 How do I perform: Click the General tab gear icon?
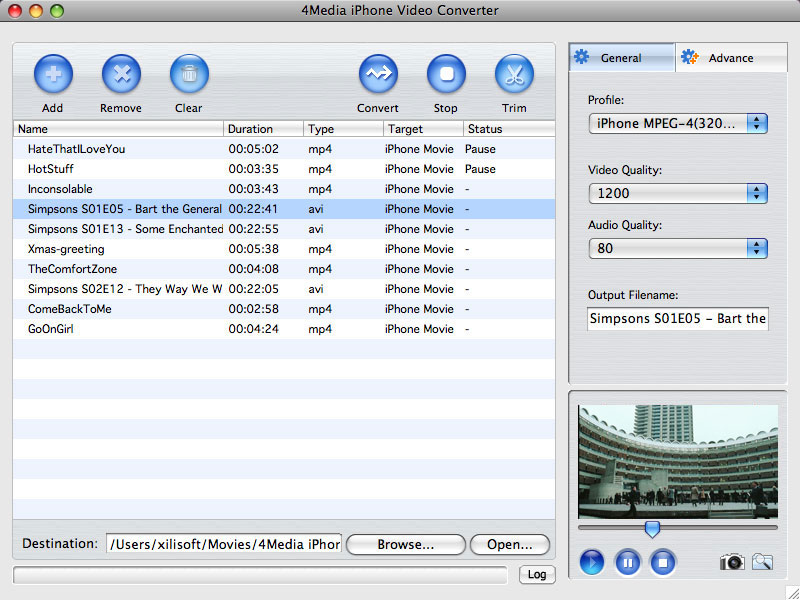[582, 57]
